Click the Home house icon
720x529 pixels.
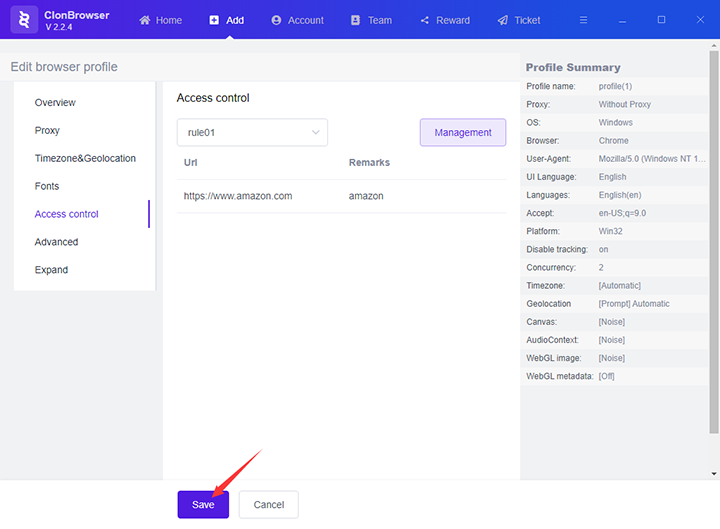(145, 20)
